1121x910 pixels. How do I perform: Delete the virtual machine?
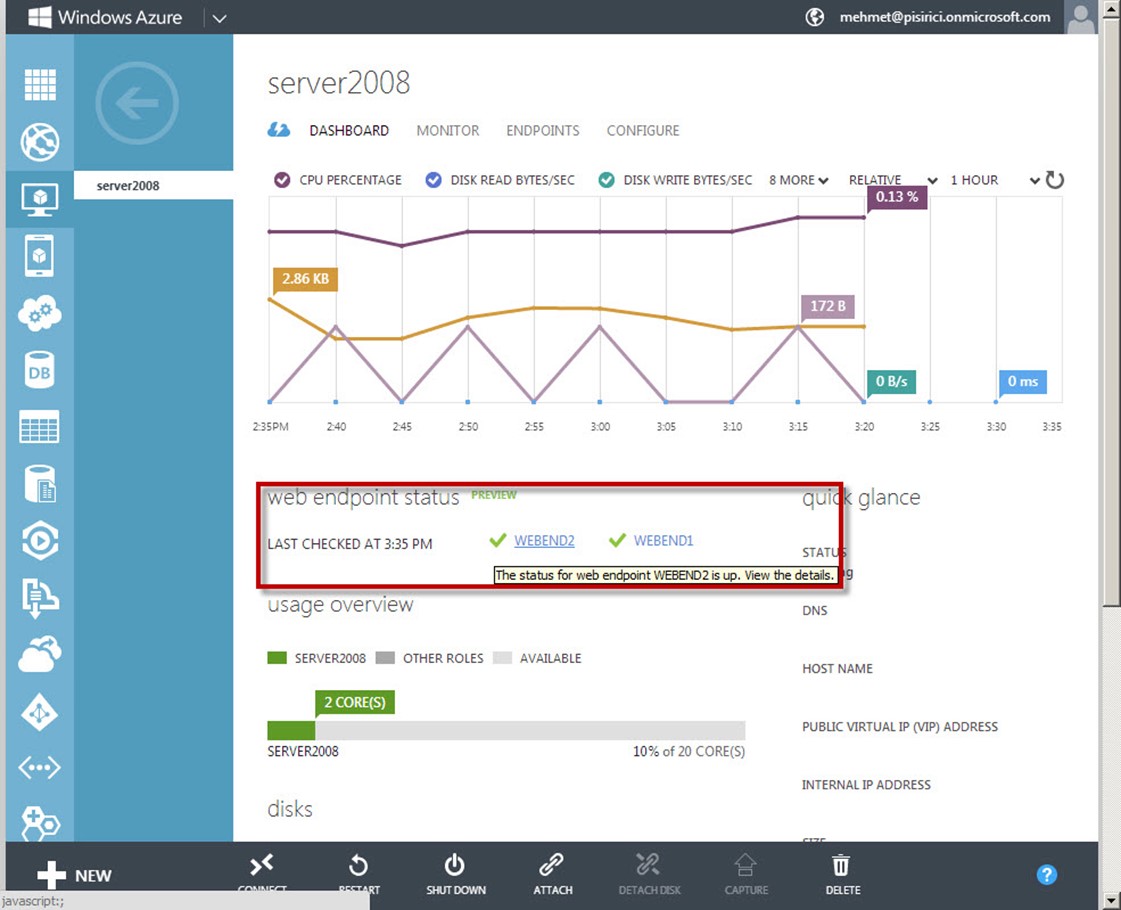tap(843, 875)
